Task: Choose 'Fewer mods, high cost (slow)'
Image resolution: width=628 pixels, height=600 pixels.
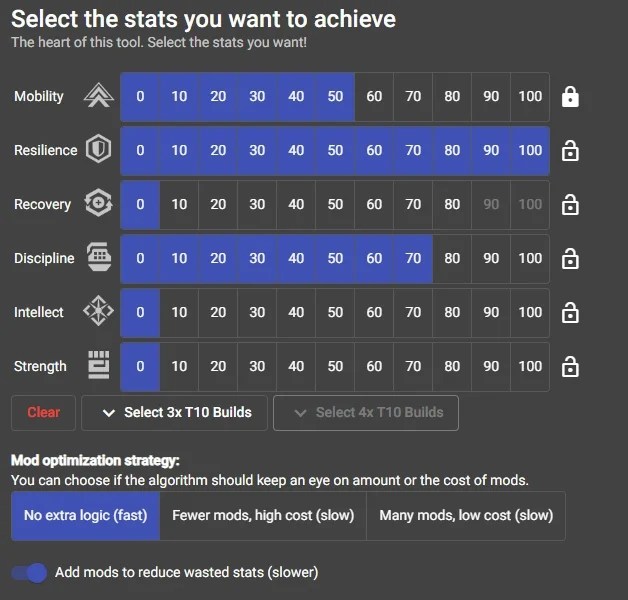Action: click(x=261, y=516)
